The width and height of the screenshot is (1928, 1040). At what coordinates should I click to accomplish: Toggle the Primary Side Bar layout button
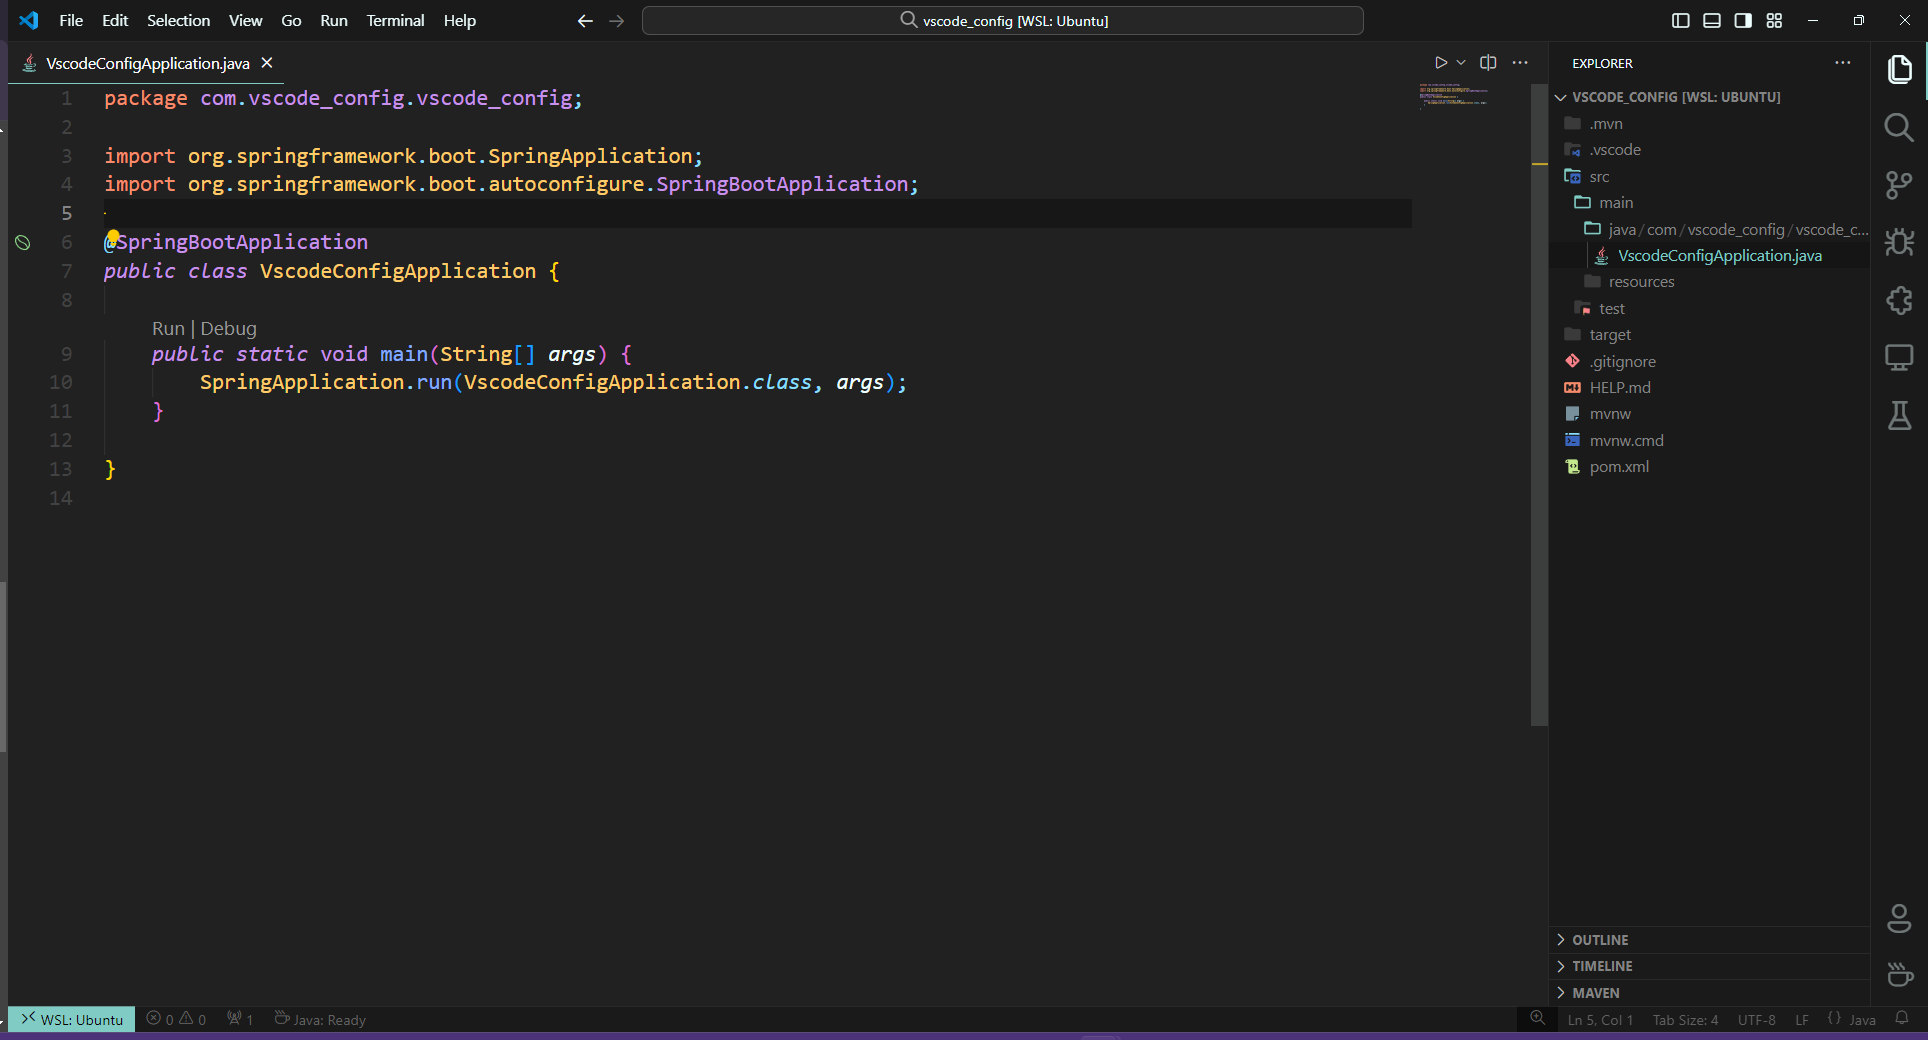pos(1680,20)
